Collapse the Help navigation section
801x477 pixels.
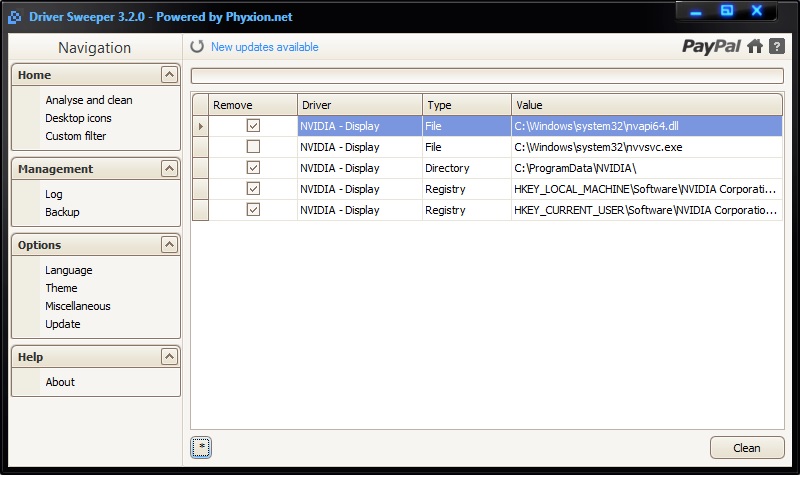tap(169, 356)
